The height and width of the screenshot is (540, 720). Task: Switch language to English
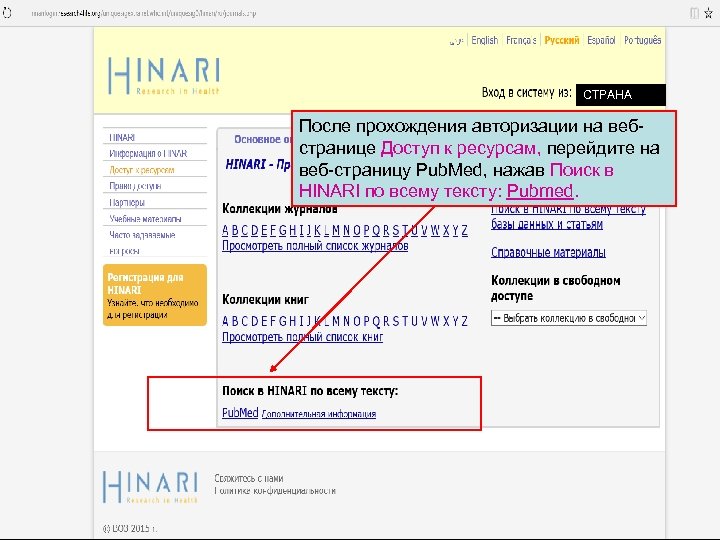(x=484, y=40)
